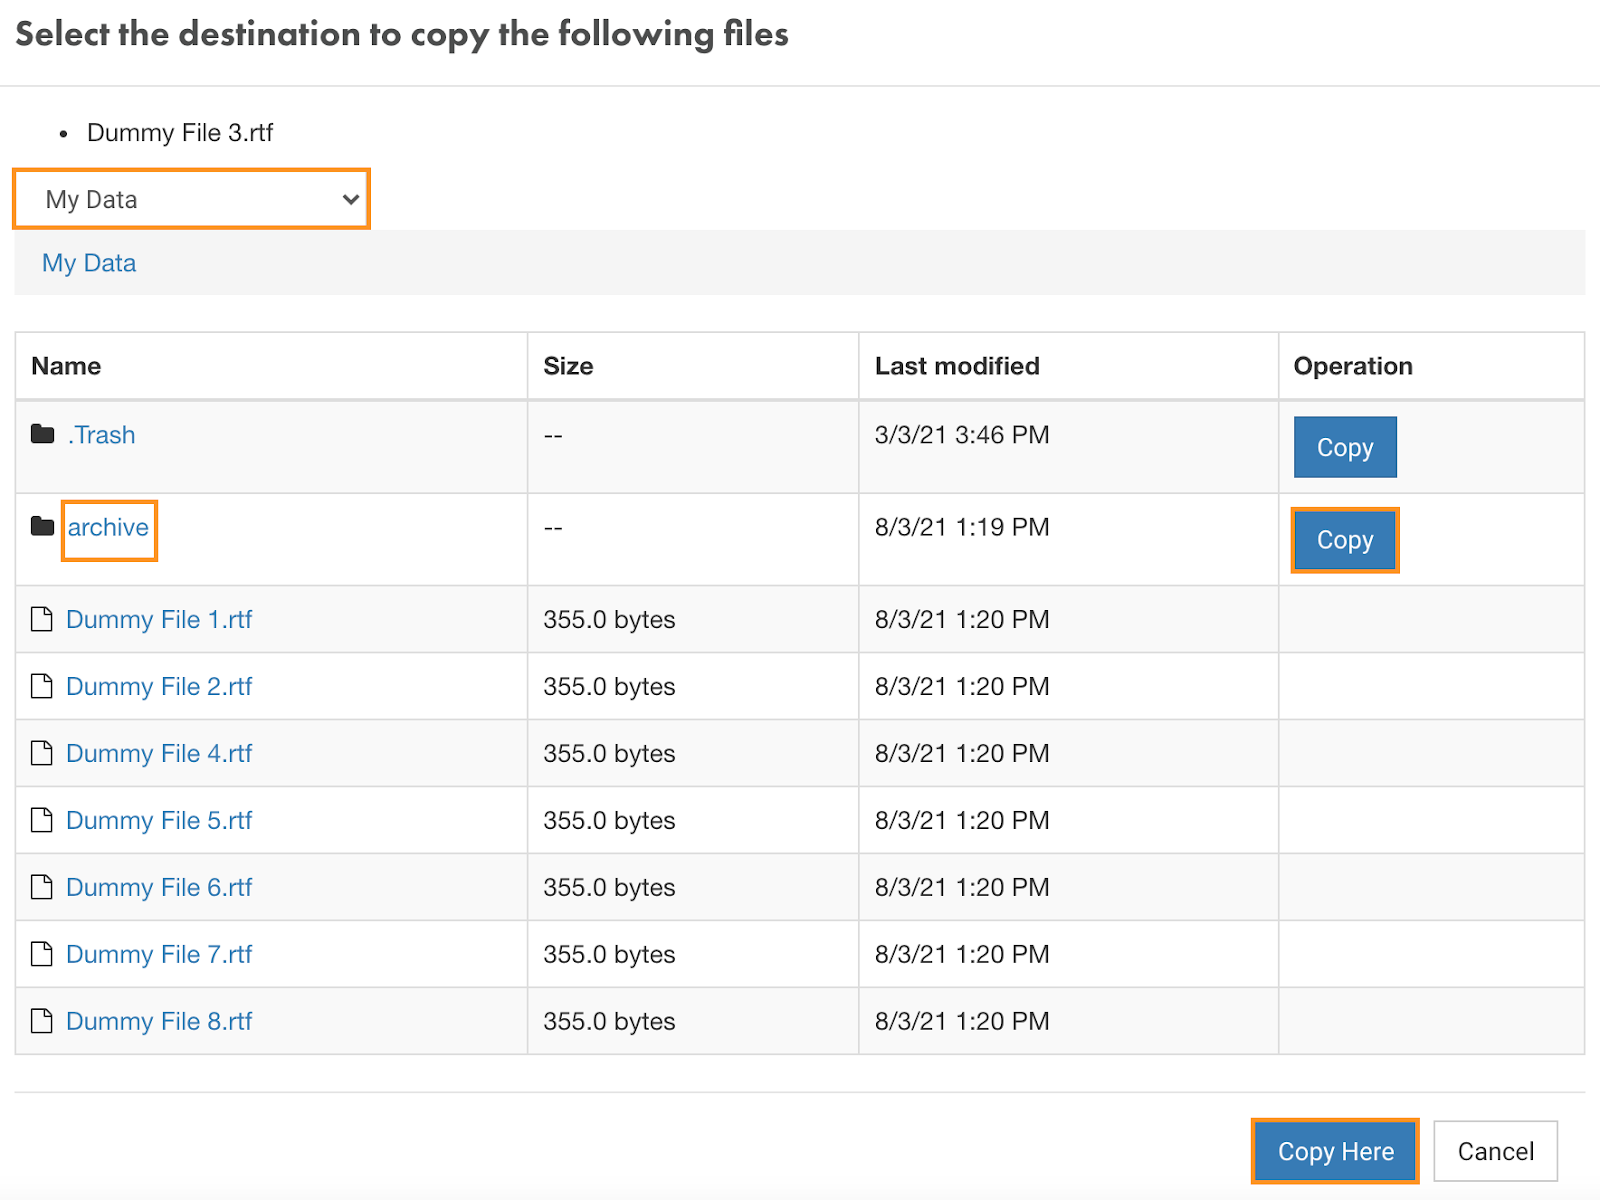Click the Last modified column header

pyautogui.click(x=957, y=366)
